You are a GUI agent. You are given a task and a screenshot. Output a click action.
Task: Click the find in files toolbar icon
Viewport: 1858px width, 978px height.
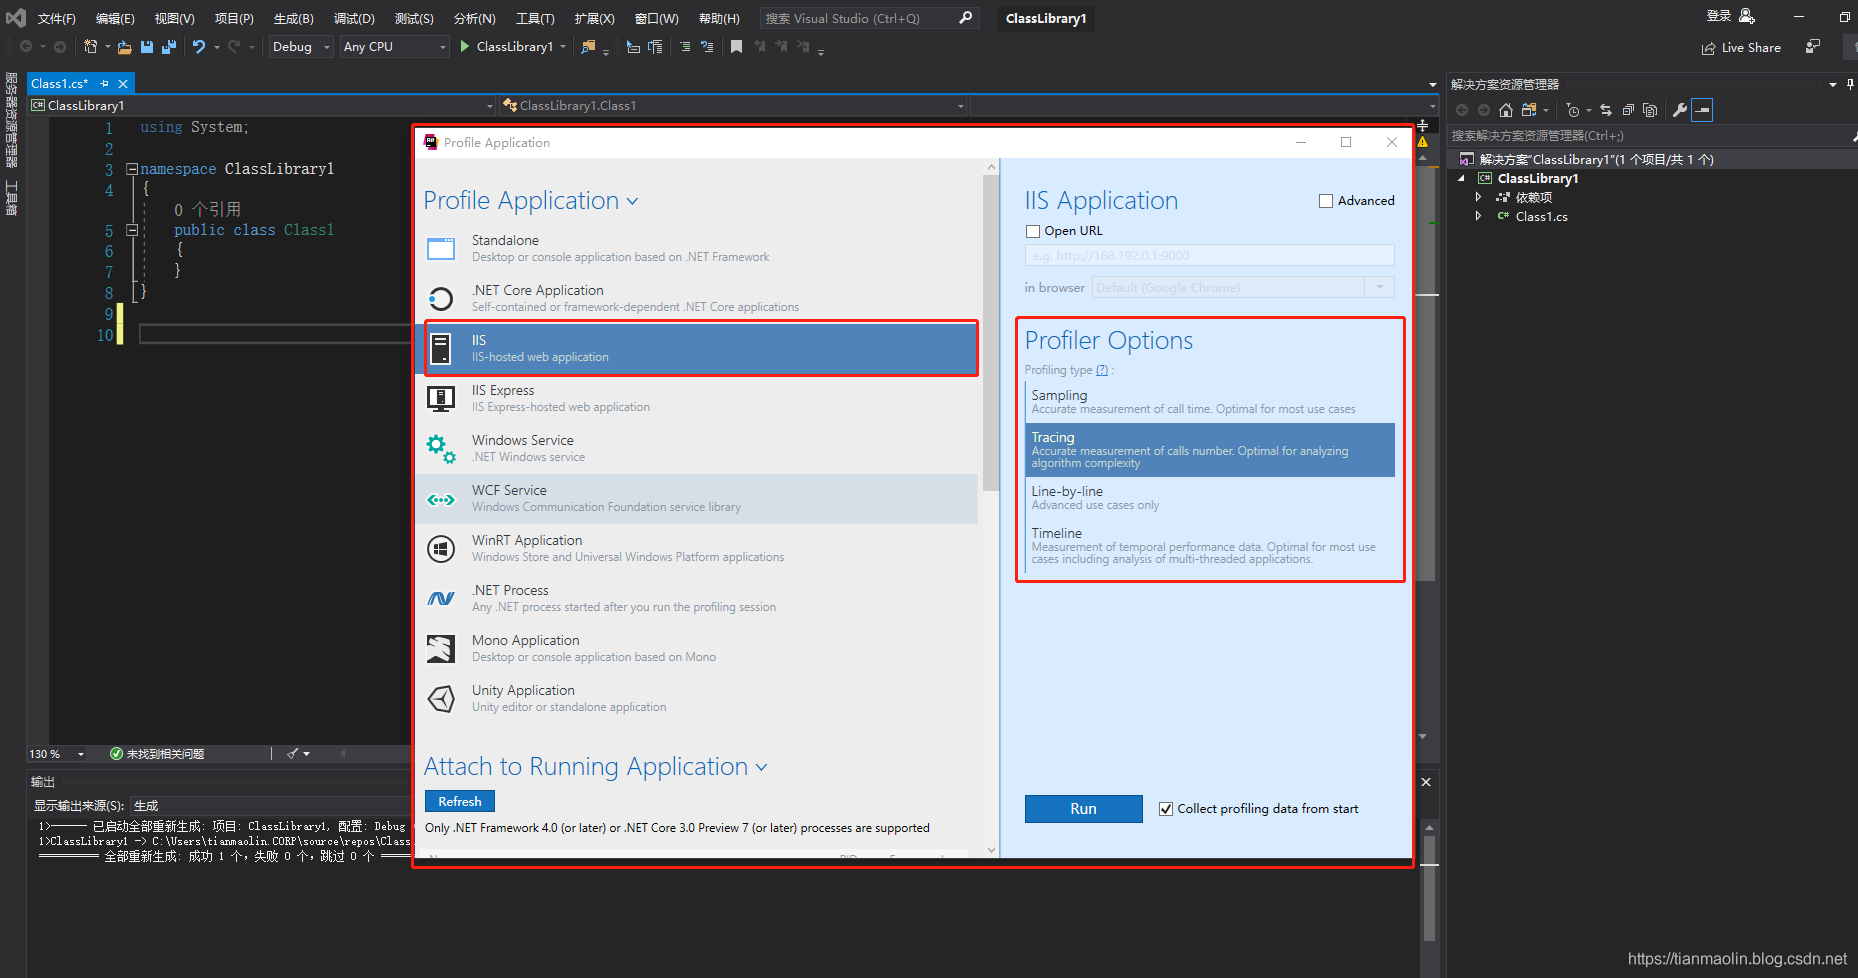(588, 47)
